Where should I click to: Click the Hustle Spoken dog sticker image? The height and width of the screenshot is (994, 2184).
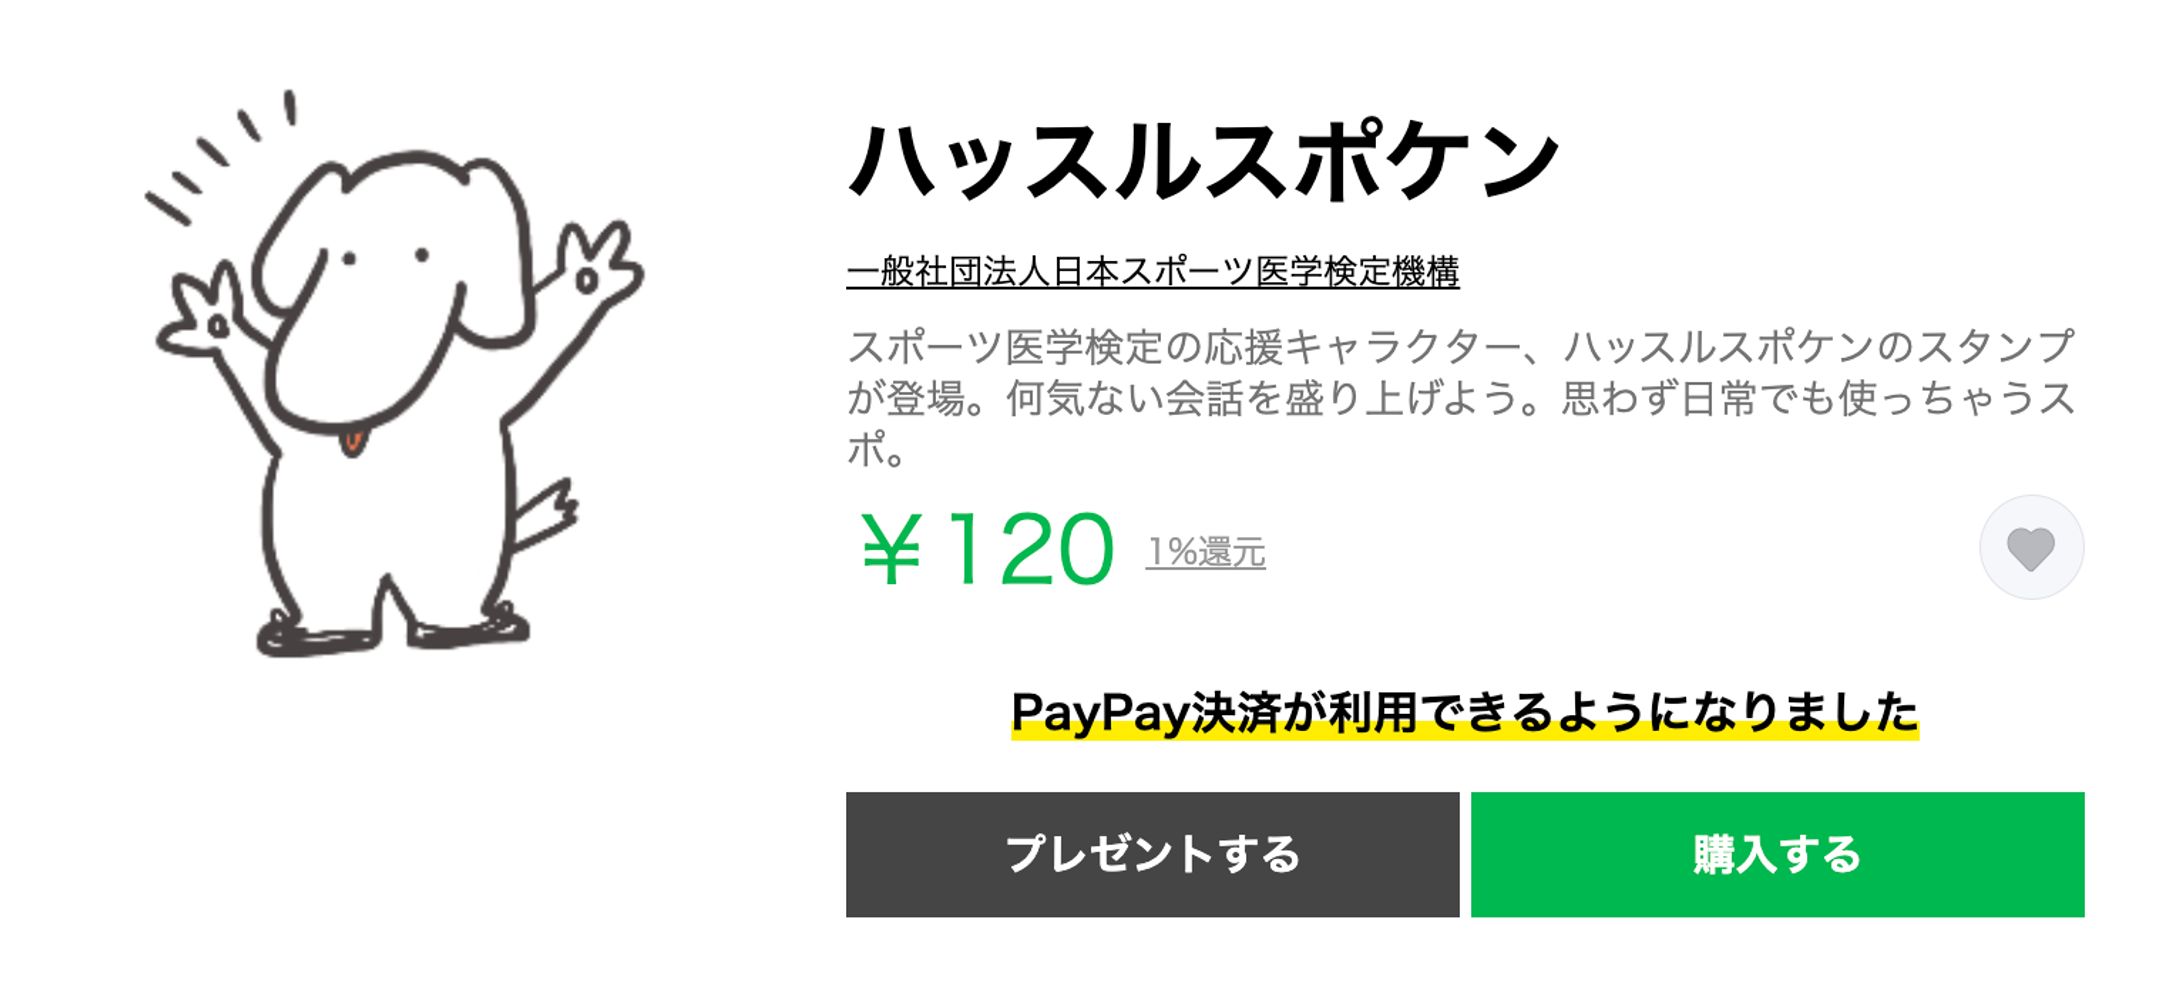click(x=390, y=380)
